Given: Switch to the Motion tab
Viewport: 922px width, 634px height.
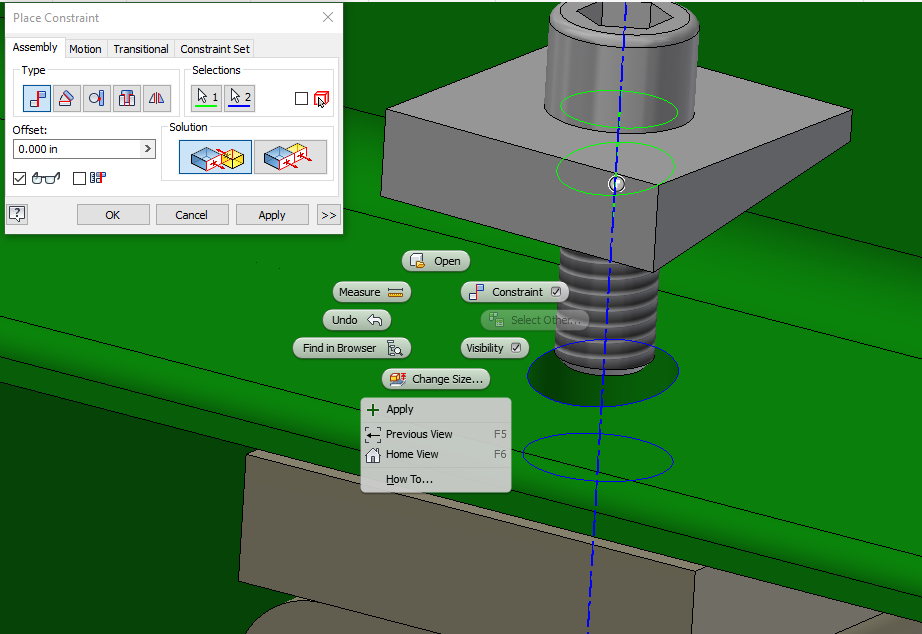Looking at the screenshot, I should click(86, 48).
